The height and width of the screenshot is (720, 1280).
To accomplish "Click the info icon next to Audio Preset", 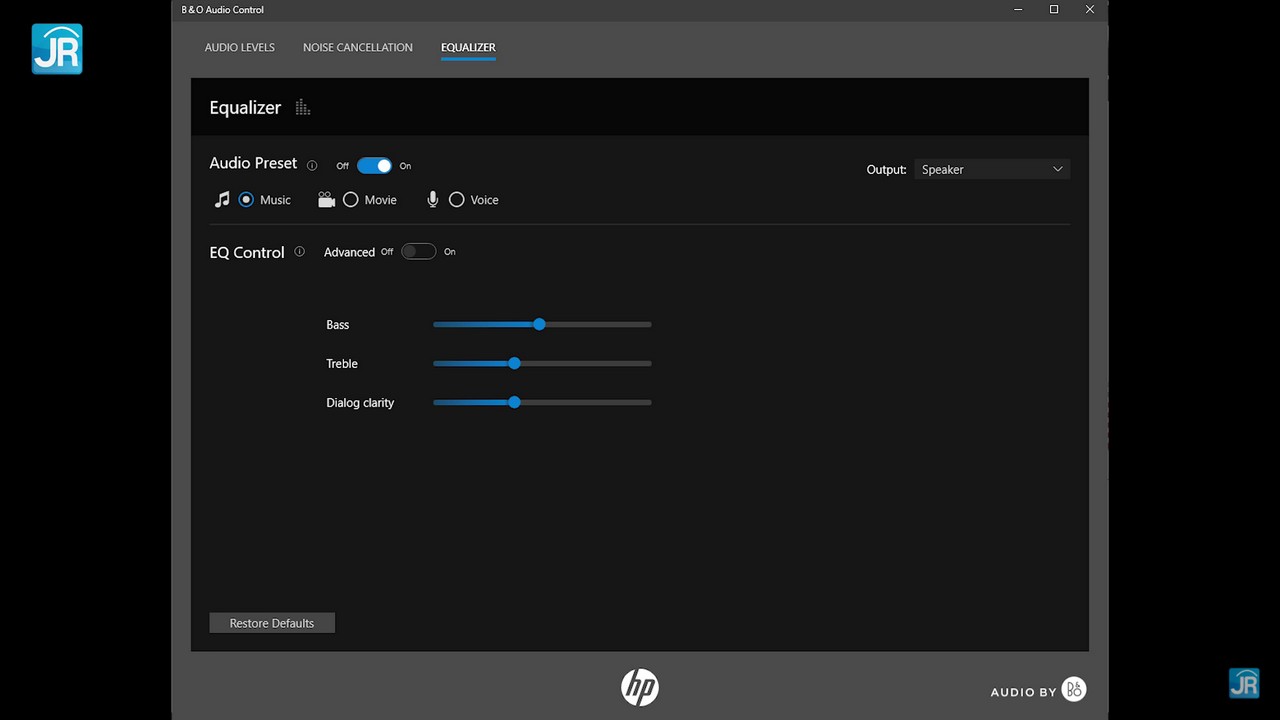I will coord(312,166).
